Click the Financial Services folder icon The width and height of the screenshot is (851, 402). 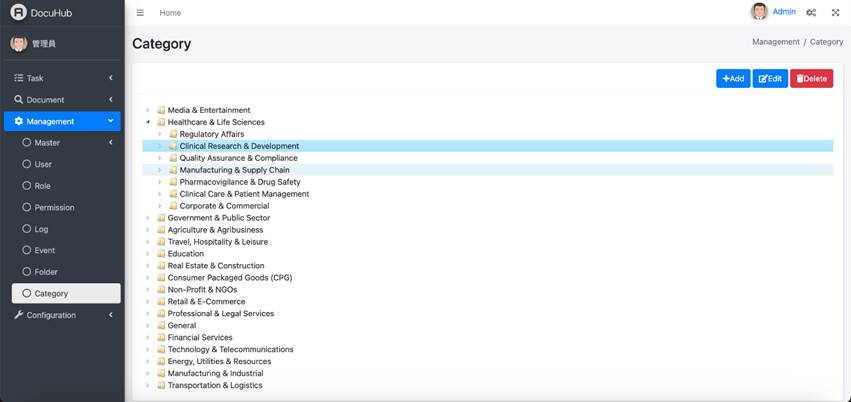coord(161,337)
